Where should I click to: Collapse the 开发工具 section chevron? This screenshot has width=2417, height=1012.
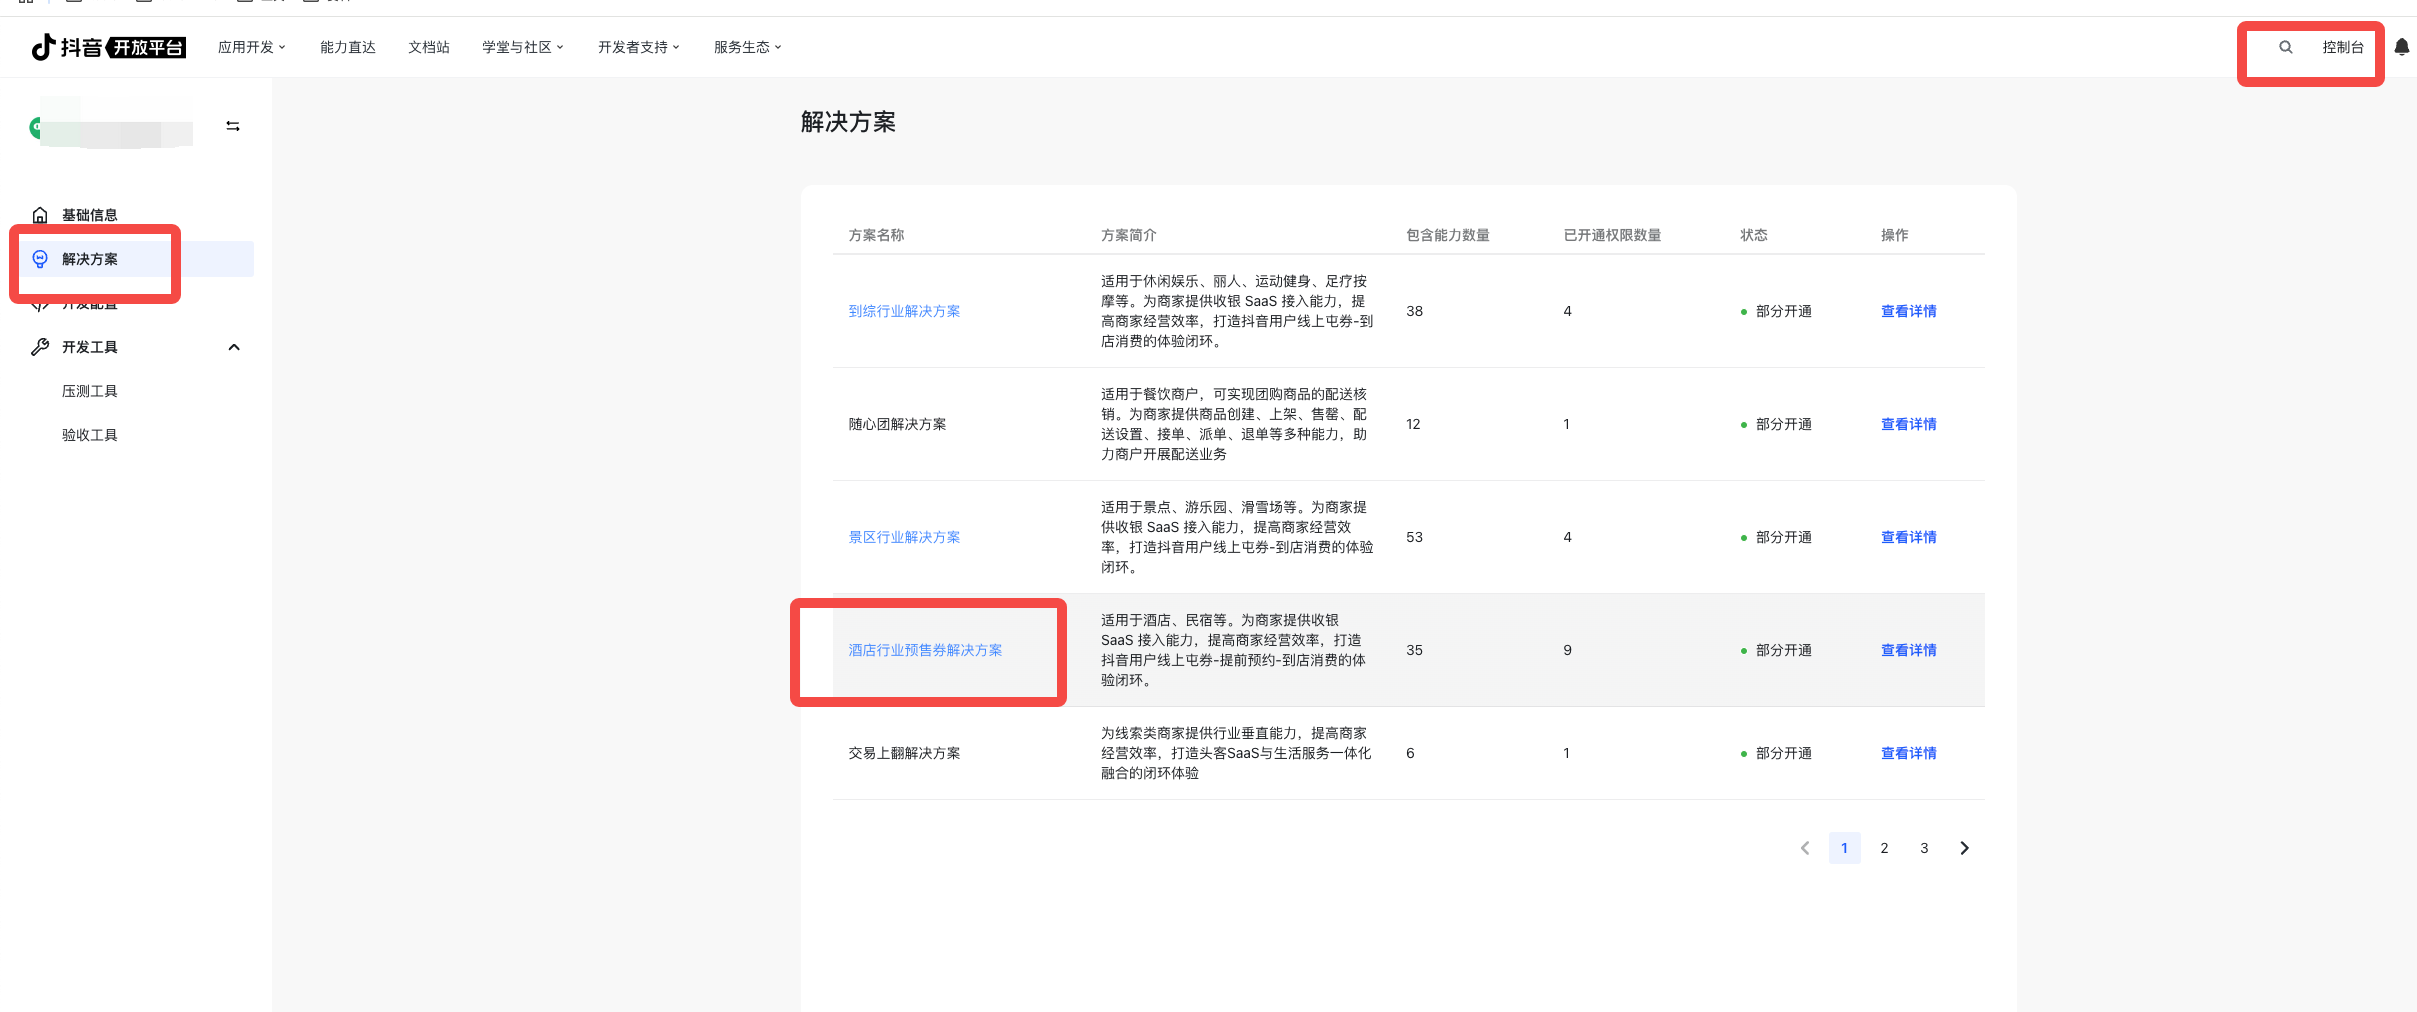[x=234, y=347]
